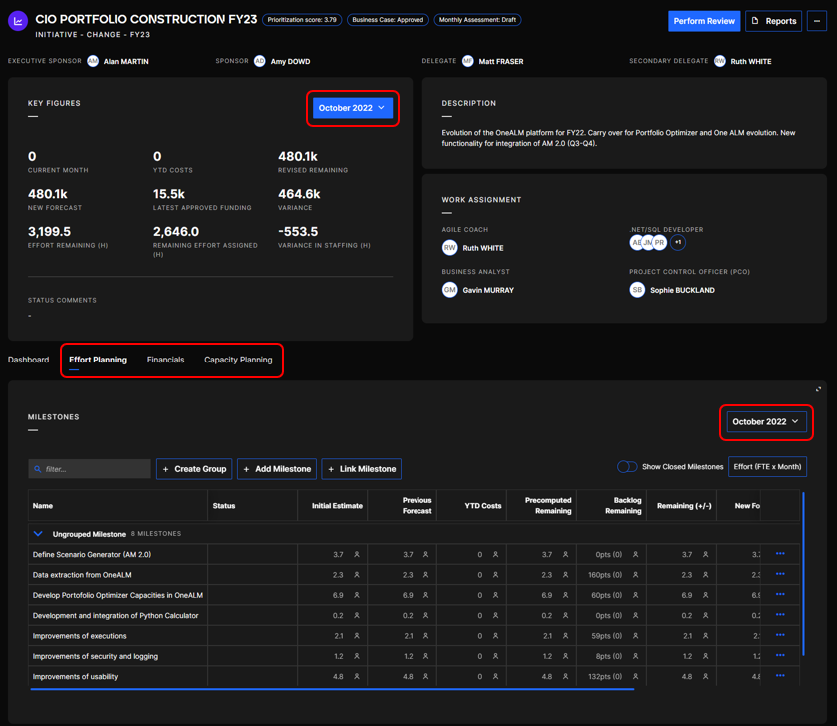Open row options for Improvements of usability

click(x=780, y=677)
